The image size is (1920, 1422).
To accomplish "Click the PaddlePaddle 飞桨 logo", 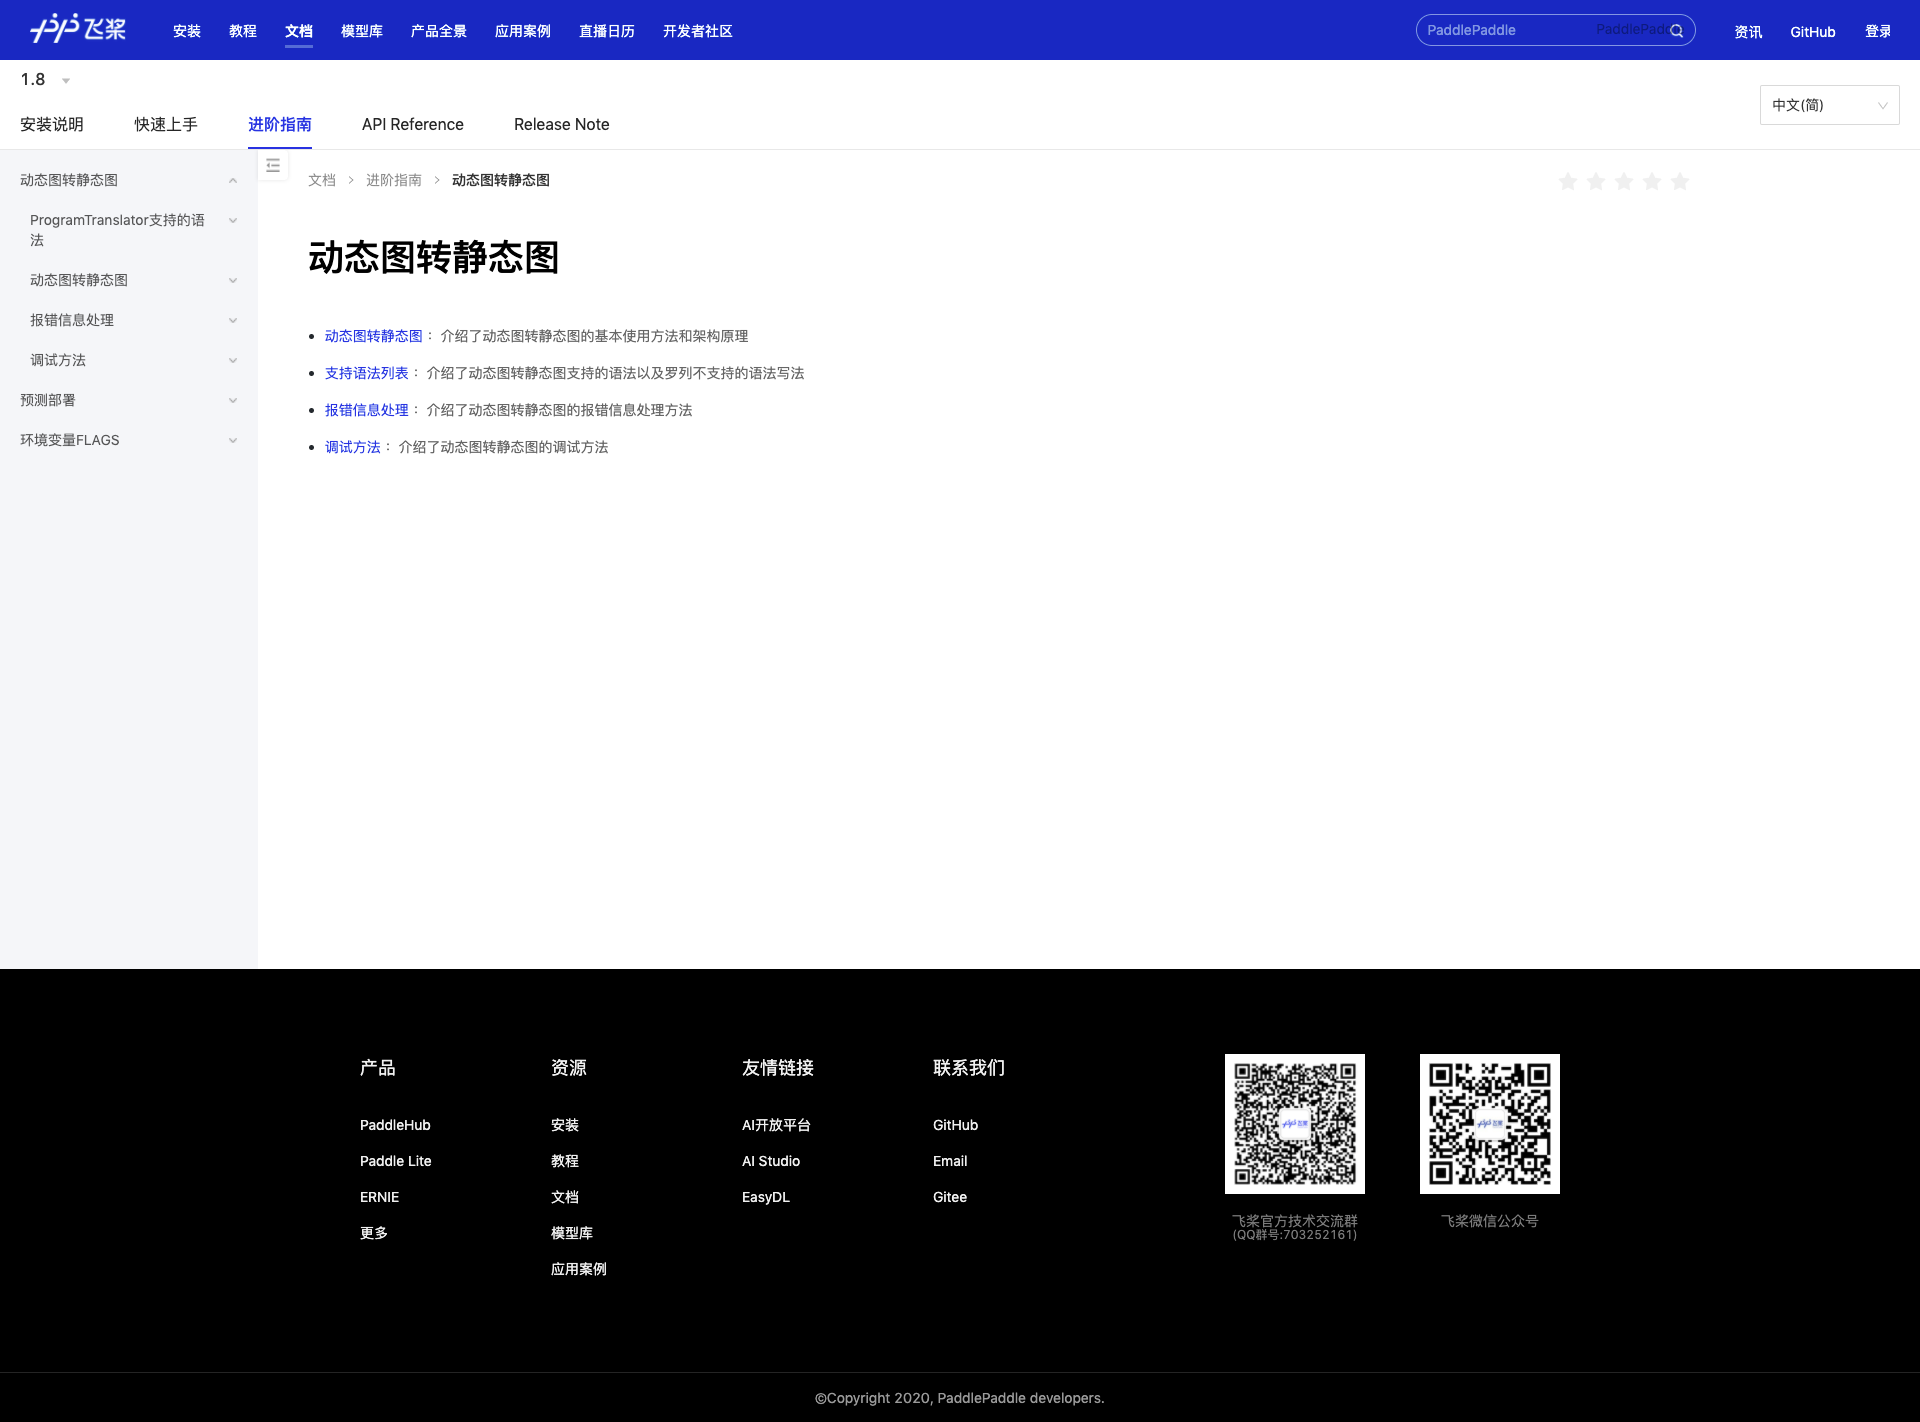I will coord(78,29).
